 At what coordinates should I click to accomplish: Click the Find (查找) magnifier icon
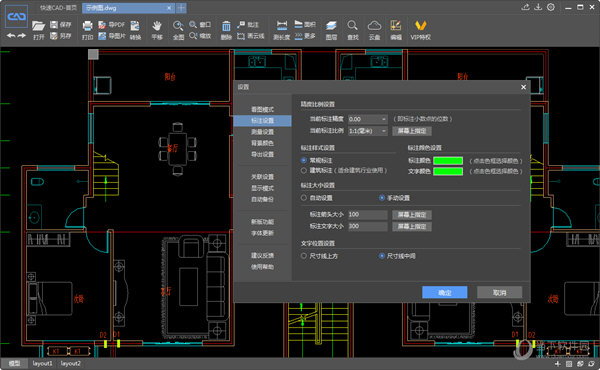[352, 26]
